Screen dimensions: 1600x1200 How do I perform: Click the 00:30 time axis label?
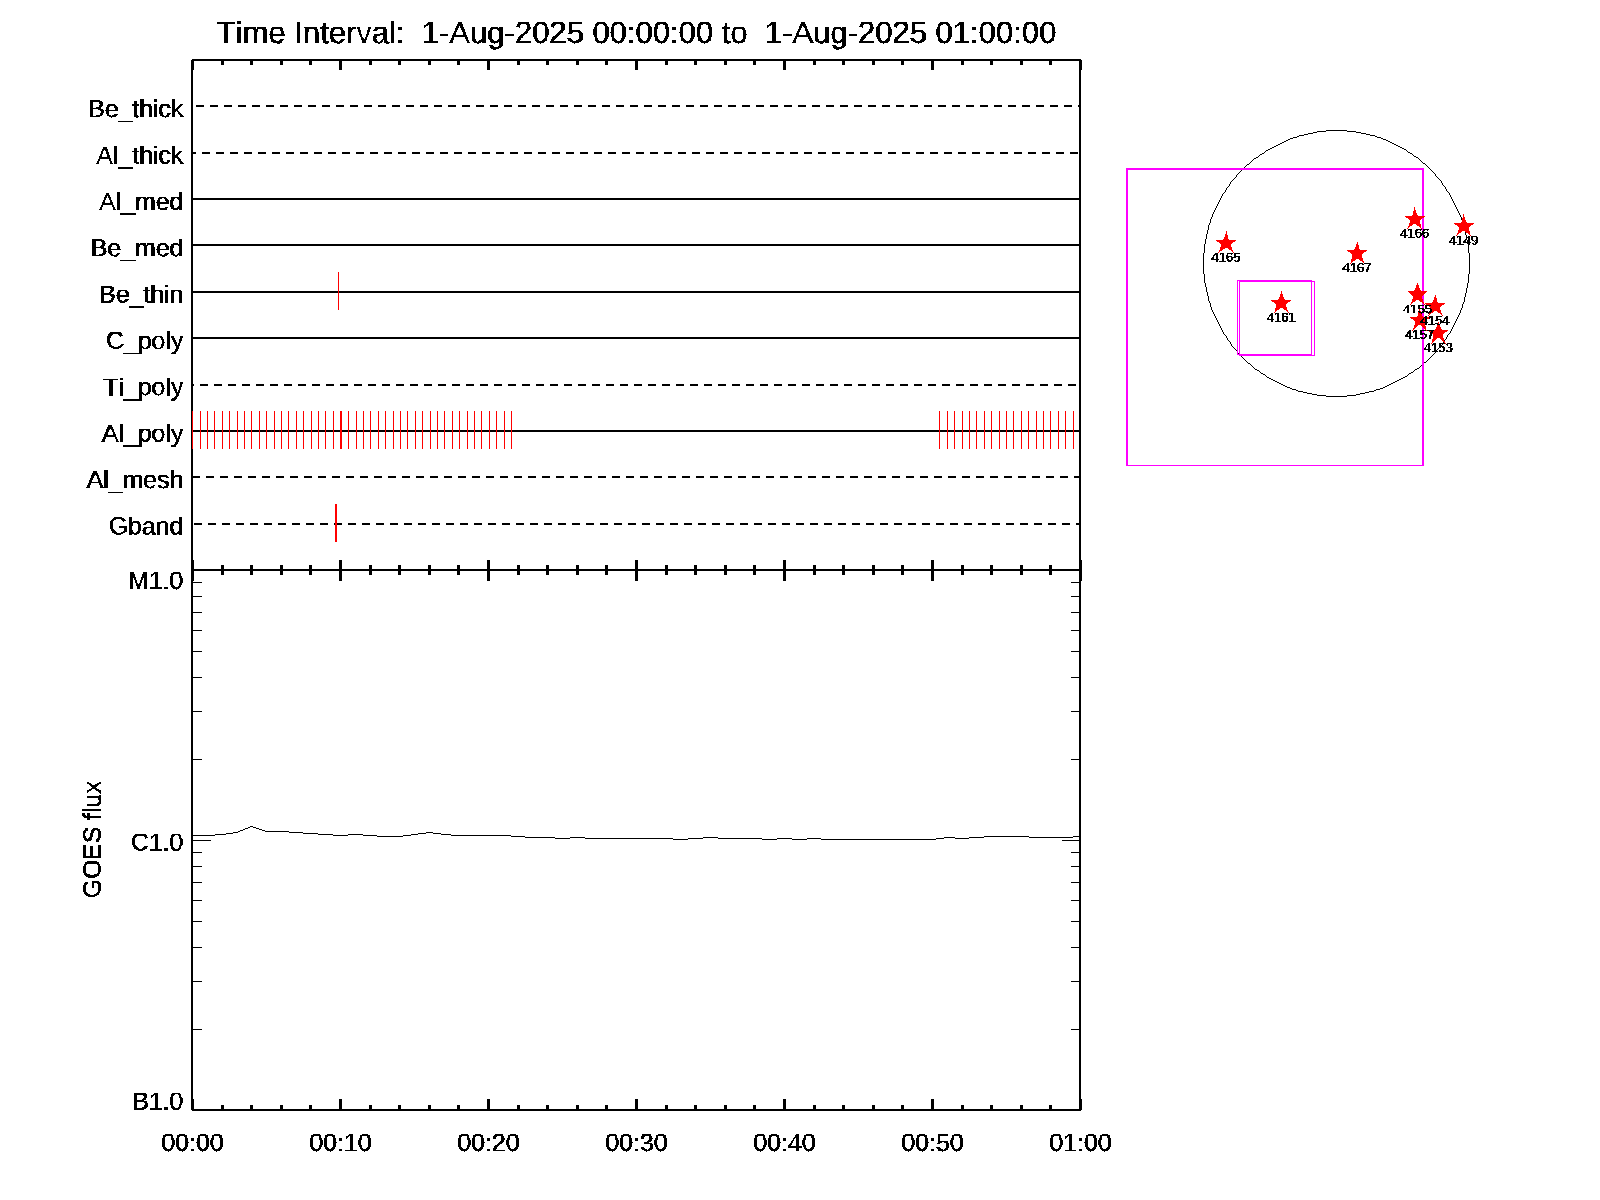636,1143
